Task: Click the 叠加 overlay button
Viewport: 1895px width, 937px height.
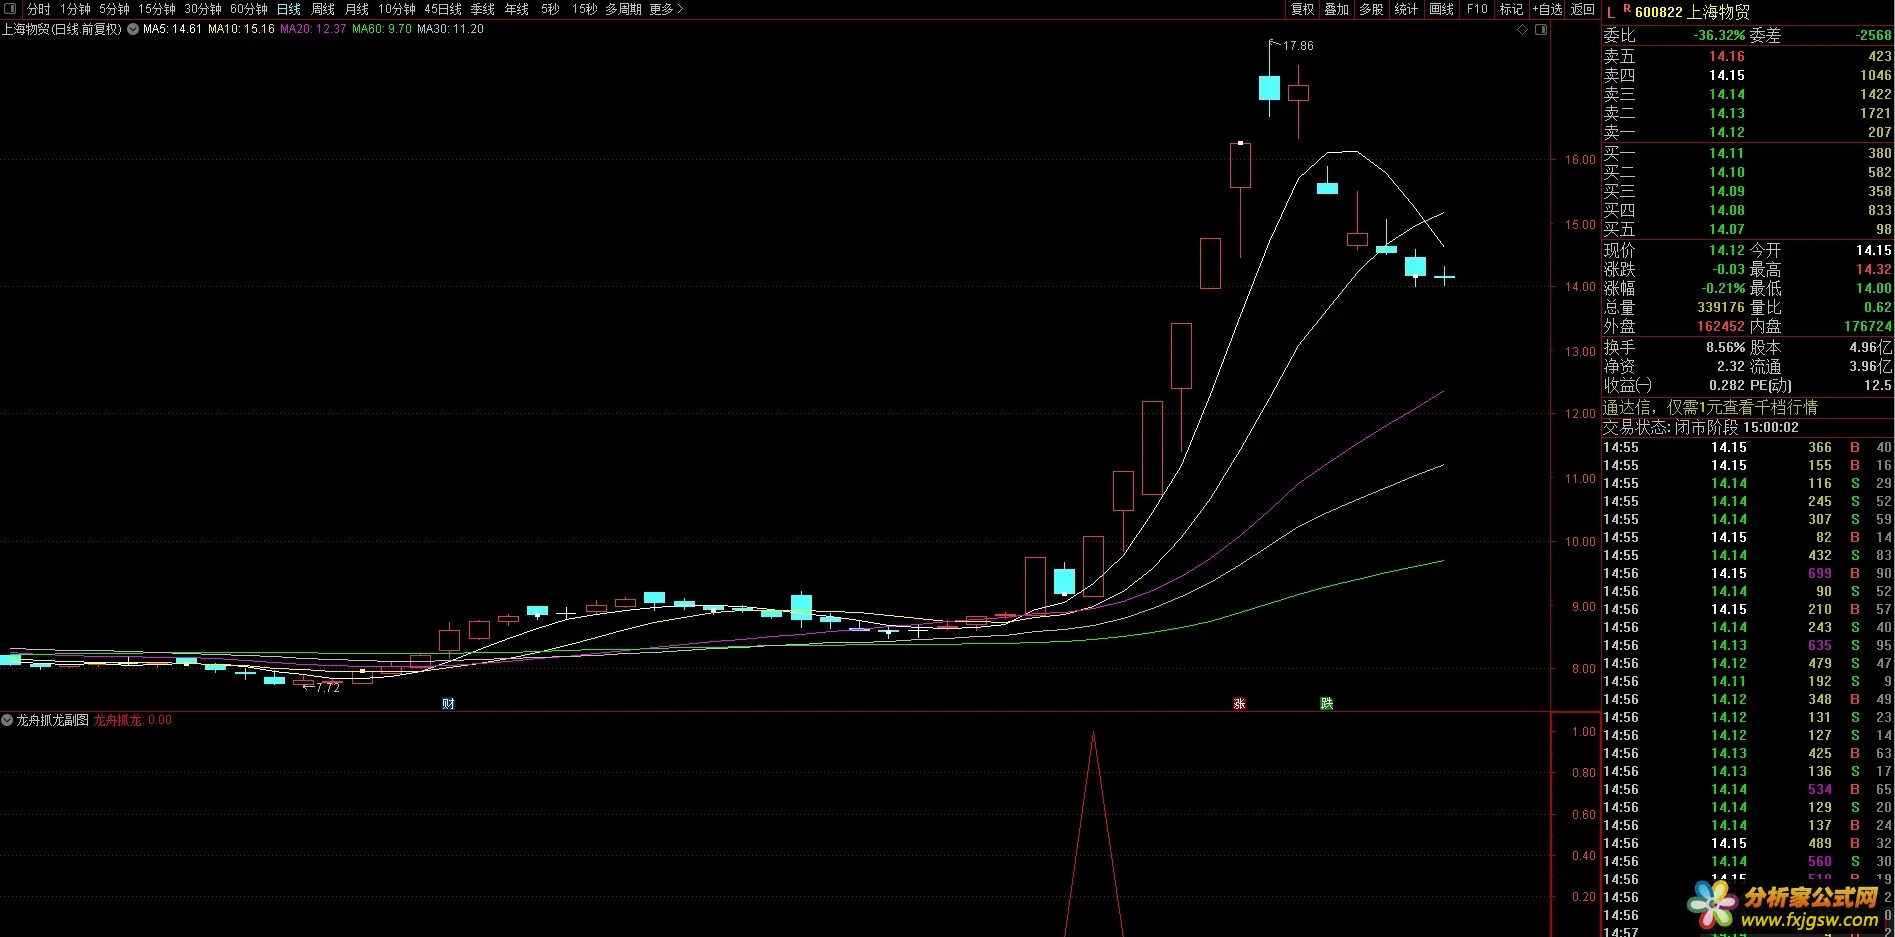Action: coord(1337,9)
